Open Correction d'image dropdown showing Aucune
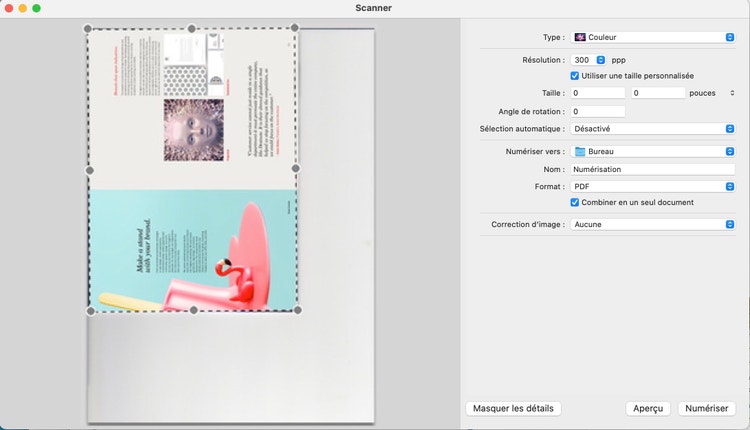750x430 pixels. click(652, 224)
